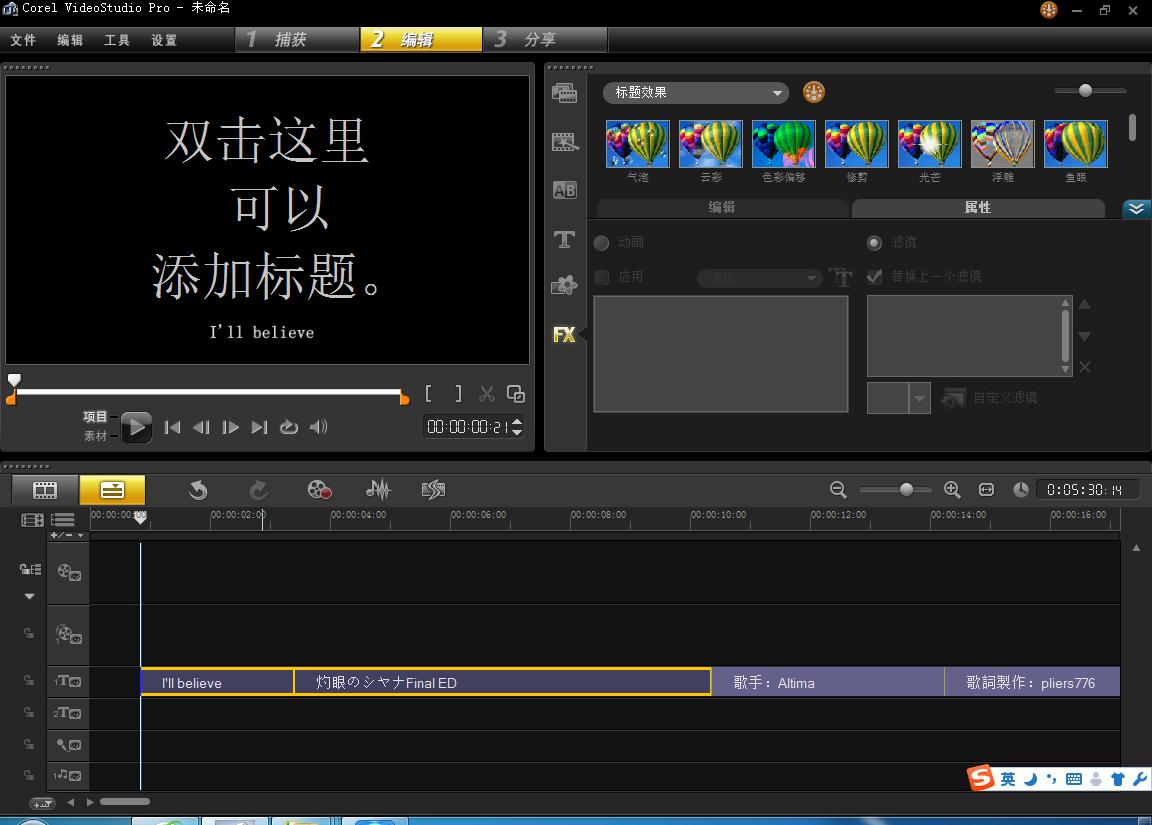Select the Media library icon in sidebar

(x=565, y=92)
